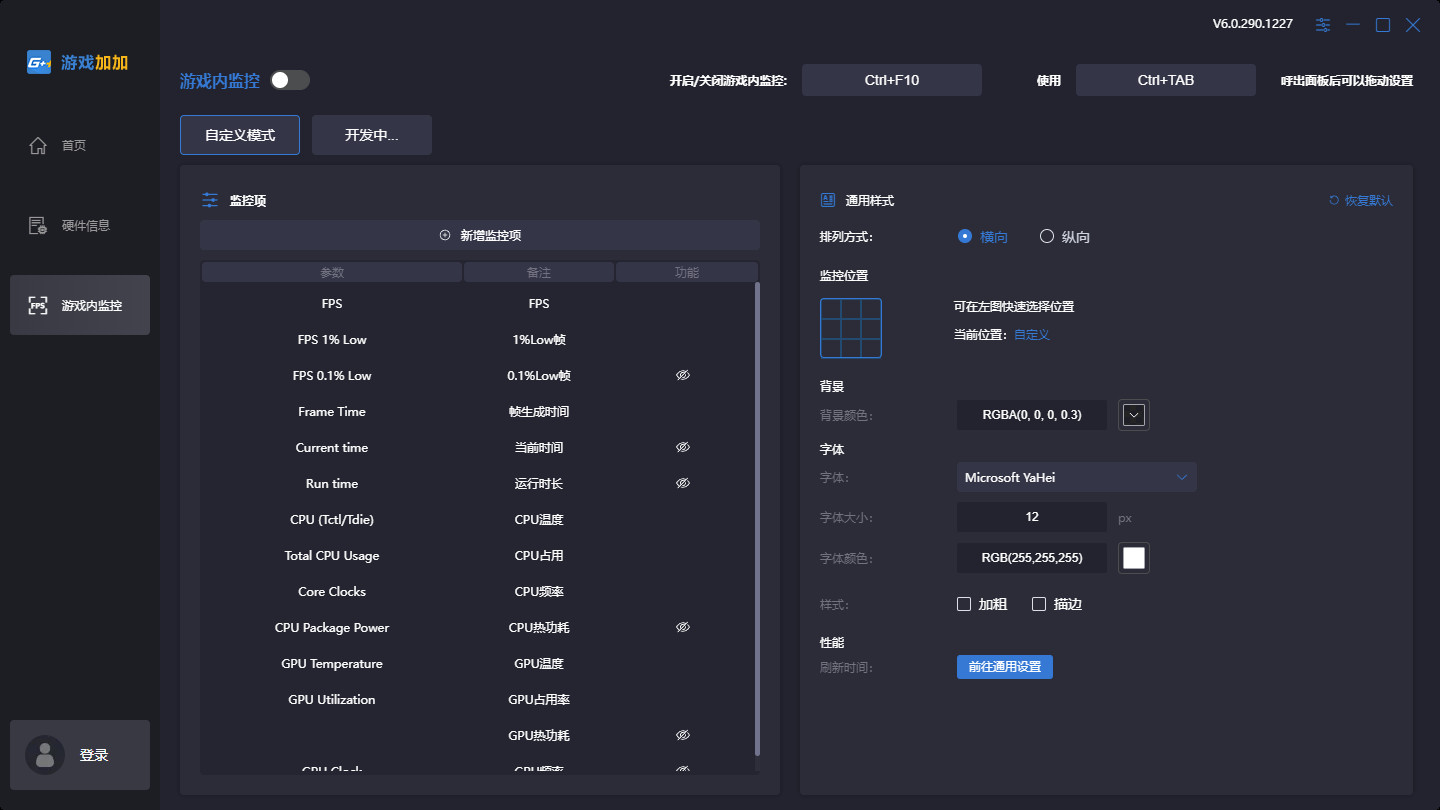Open the background color dropdown arrow
The height and width of the screenshot is (810, 1440).
[x=1133, y=414]
